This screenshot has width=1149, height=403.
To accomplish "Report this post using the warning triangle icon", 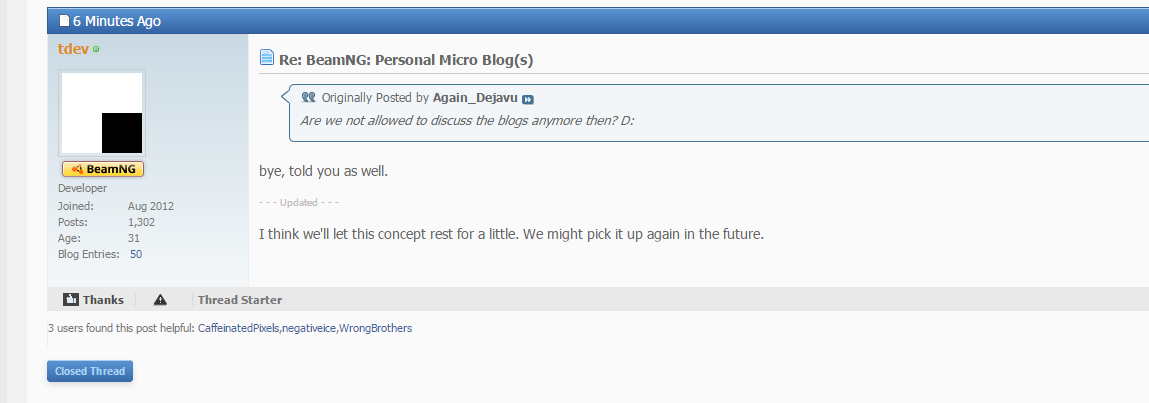I will point(160,300).
